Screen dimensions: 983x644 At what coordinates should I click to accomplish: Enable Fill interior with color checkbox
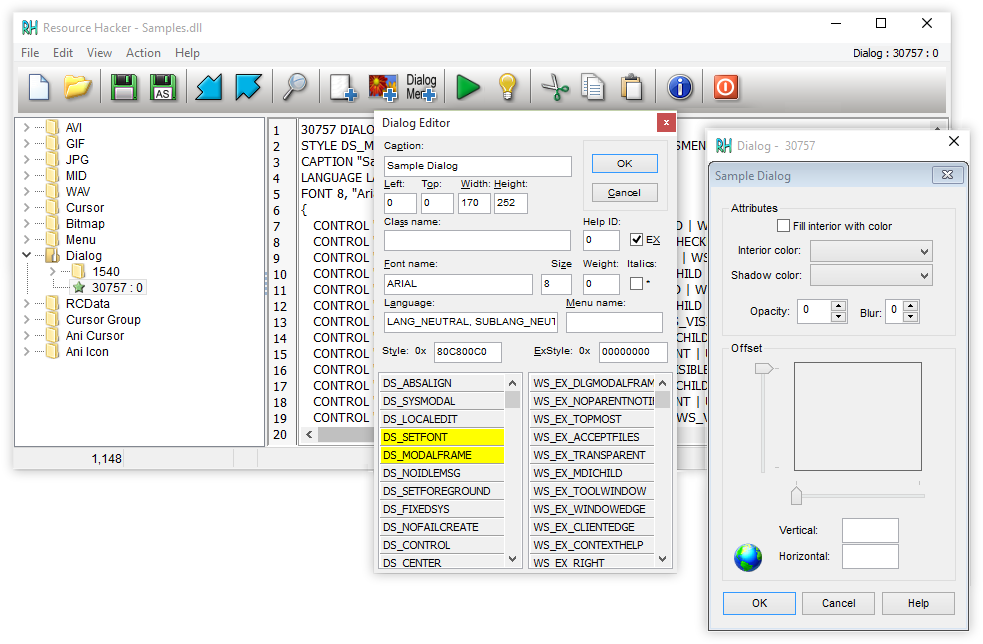click(783, 226)
